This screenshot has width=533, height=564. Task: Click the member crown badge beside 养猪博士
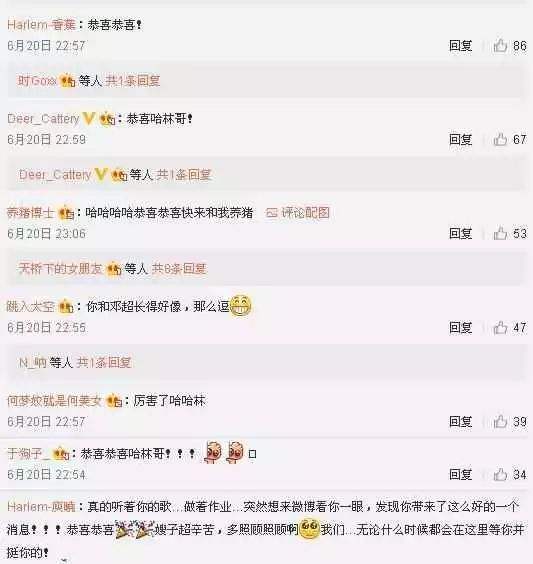click(x=66, y=213)
